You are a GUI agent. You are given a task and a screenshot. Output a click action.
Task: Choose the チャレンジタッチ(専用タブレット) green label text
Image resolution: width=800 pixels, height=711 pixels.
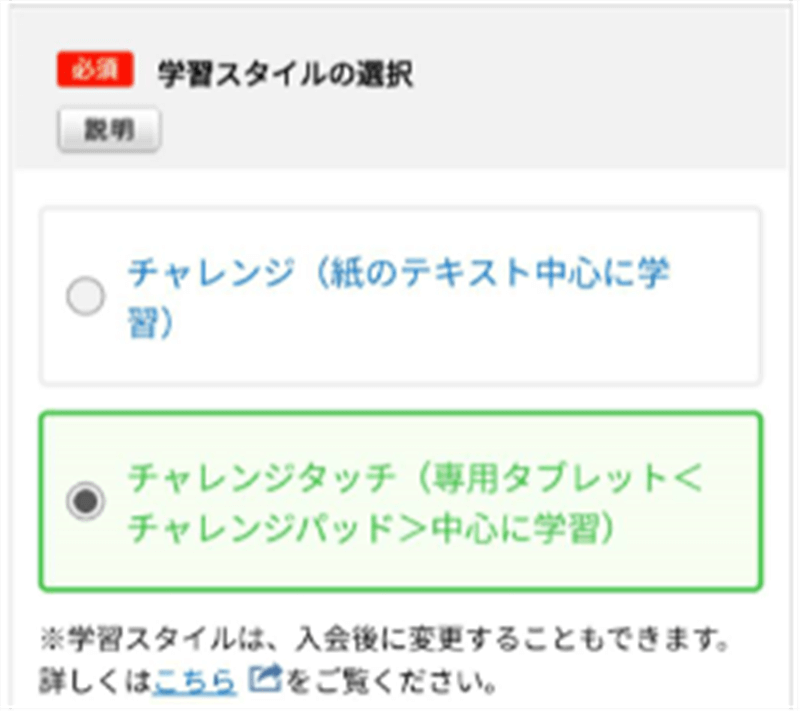point(415,502)
